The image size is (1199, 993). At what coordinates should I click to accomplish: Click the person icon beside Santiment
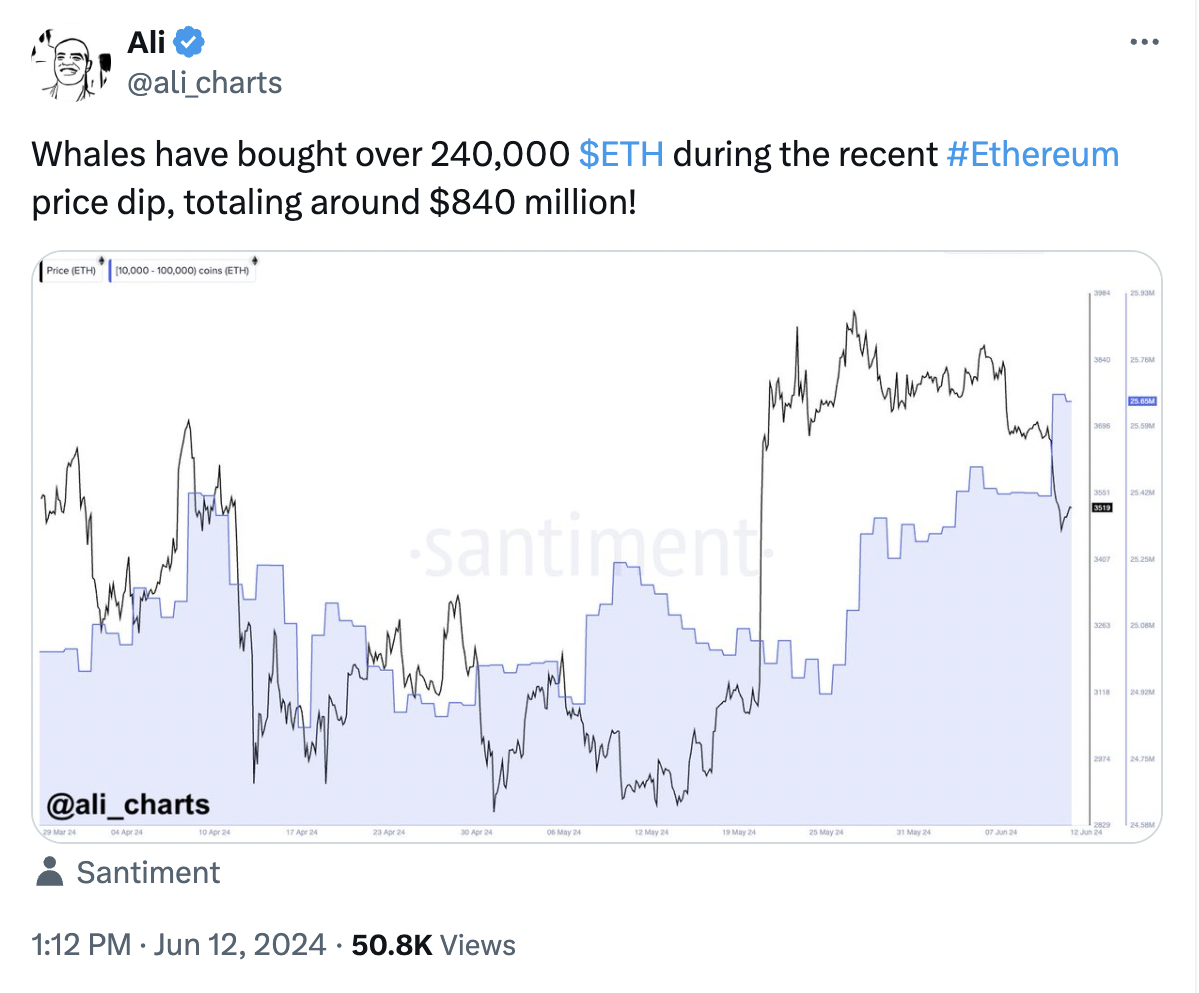50,871
